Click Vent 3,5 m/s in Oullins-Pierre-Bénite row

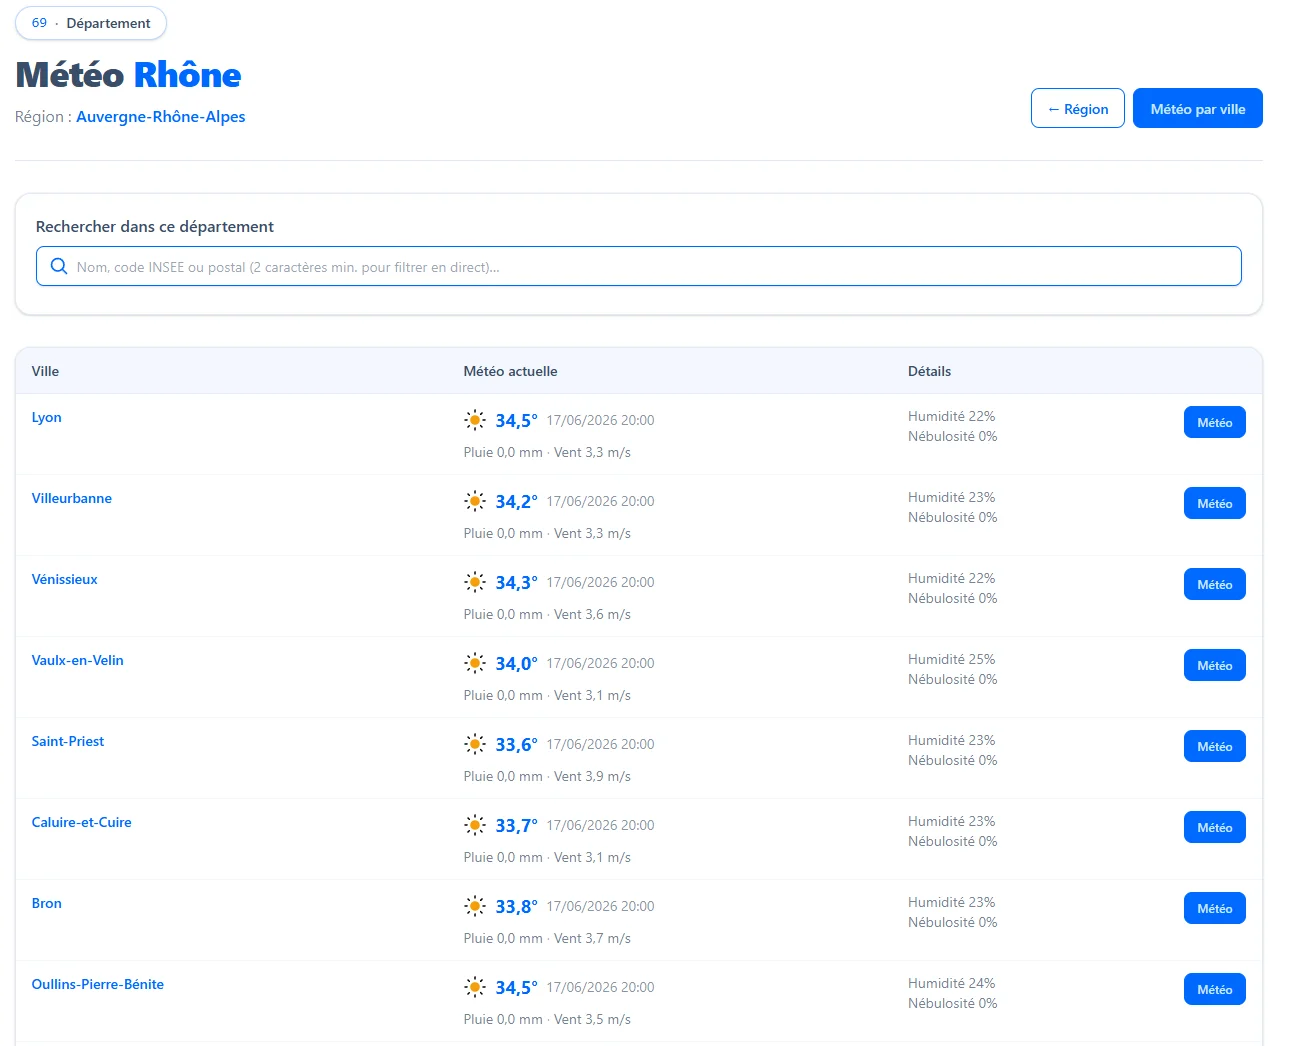click(593, 1019)
